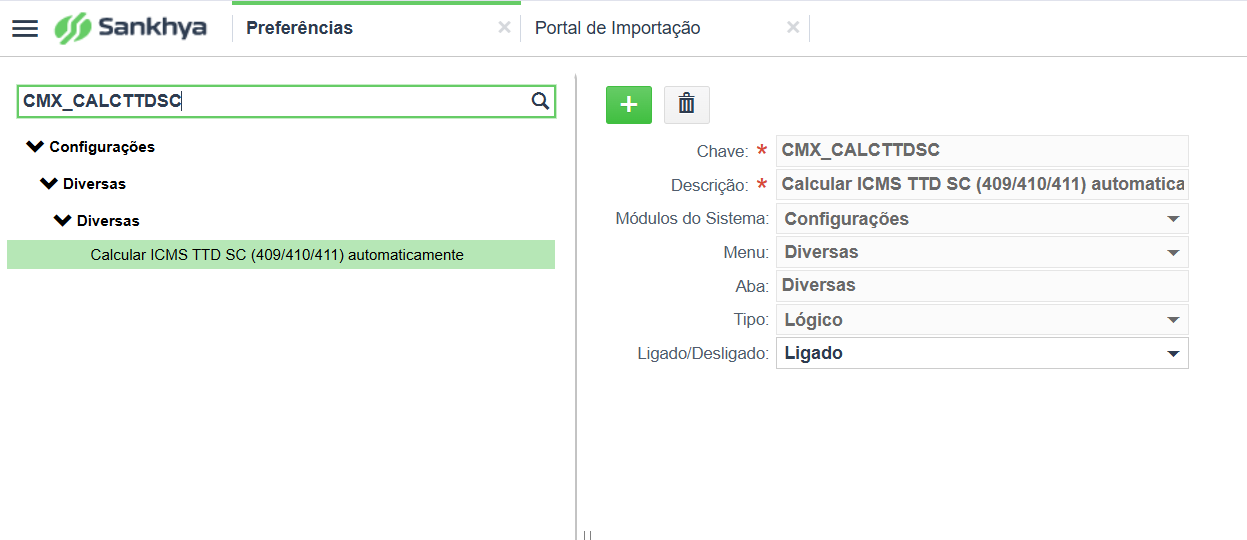Click the search magnifier icon

540,100
